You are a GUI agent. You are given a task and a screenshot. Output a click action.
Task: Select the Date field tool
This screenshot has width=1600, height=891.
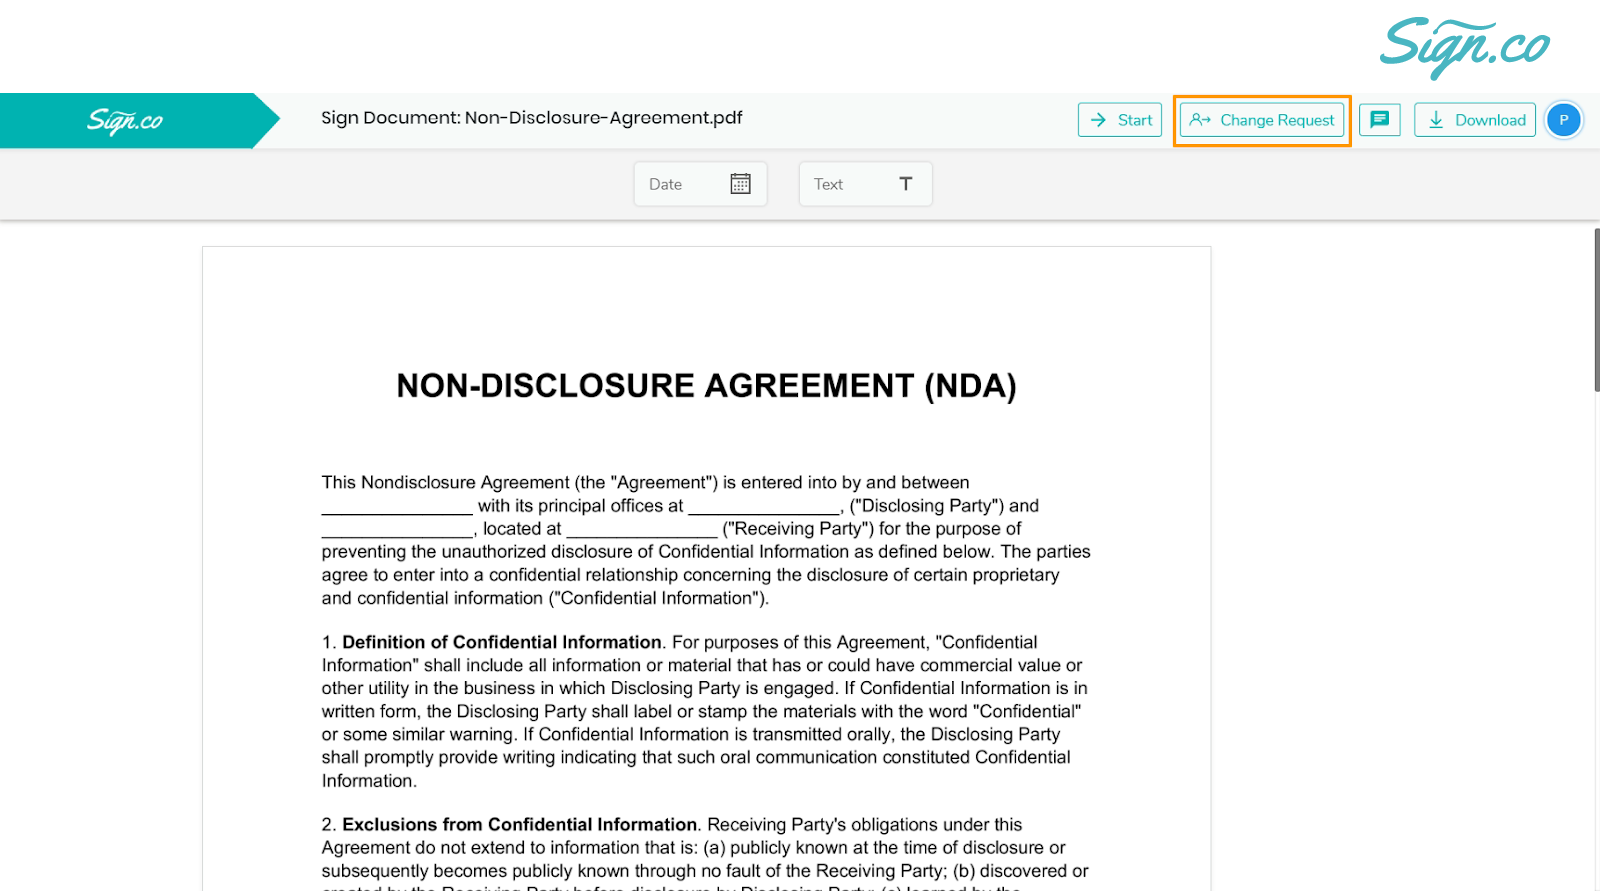(700, 184)
